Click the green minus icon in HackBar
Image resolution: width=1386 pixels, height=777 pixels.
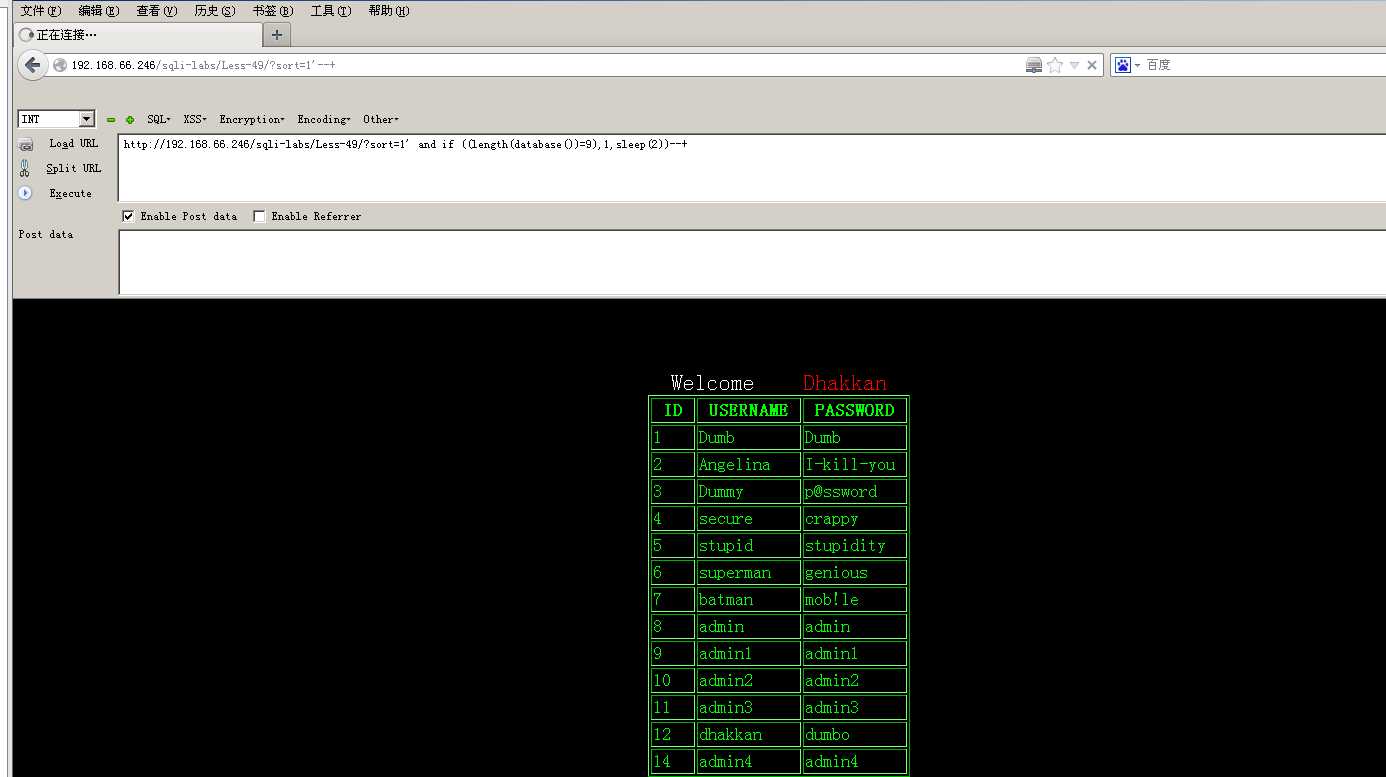tap(111, 119)
